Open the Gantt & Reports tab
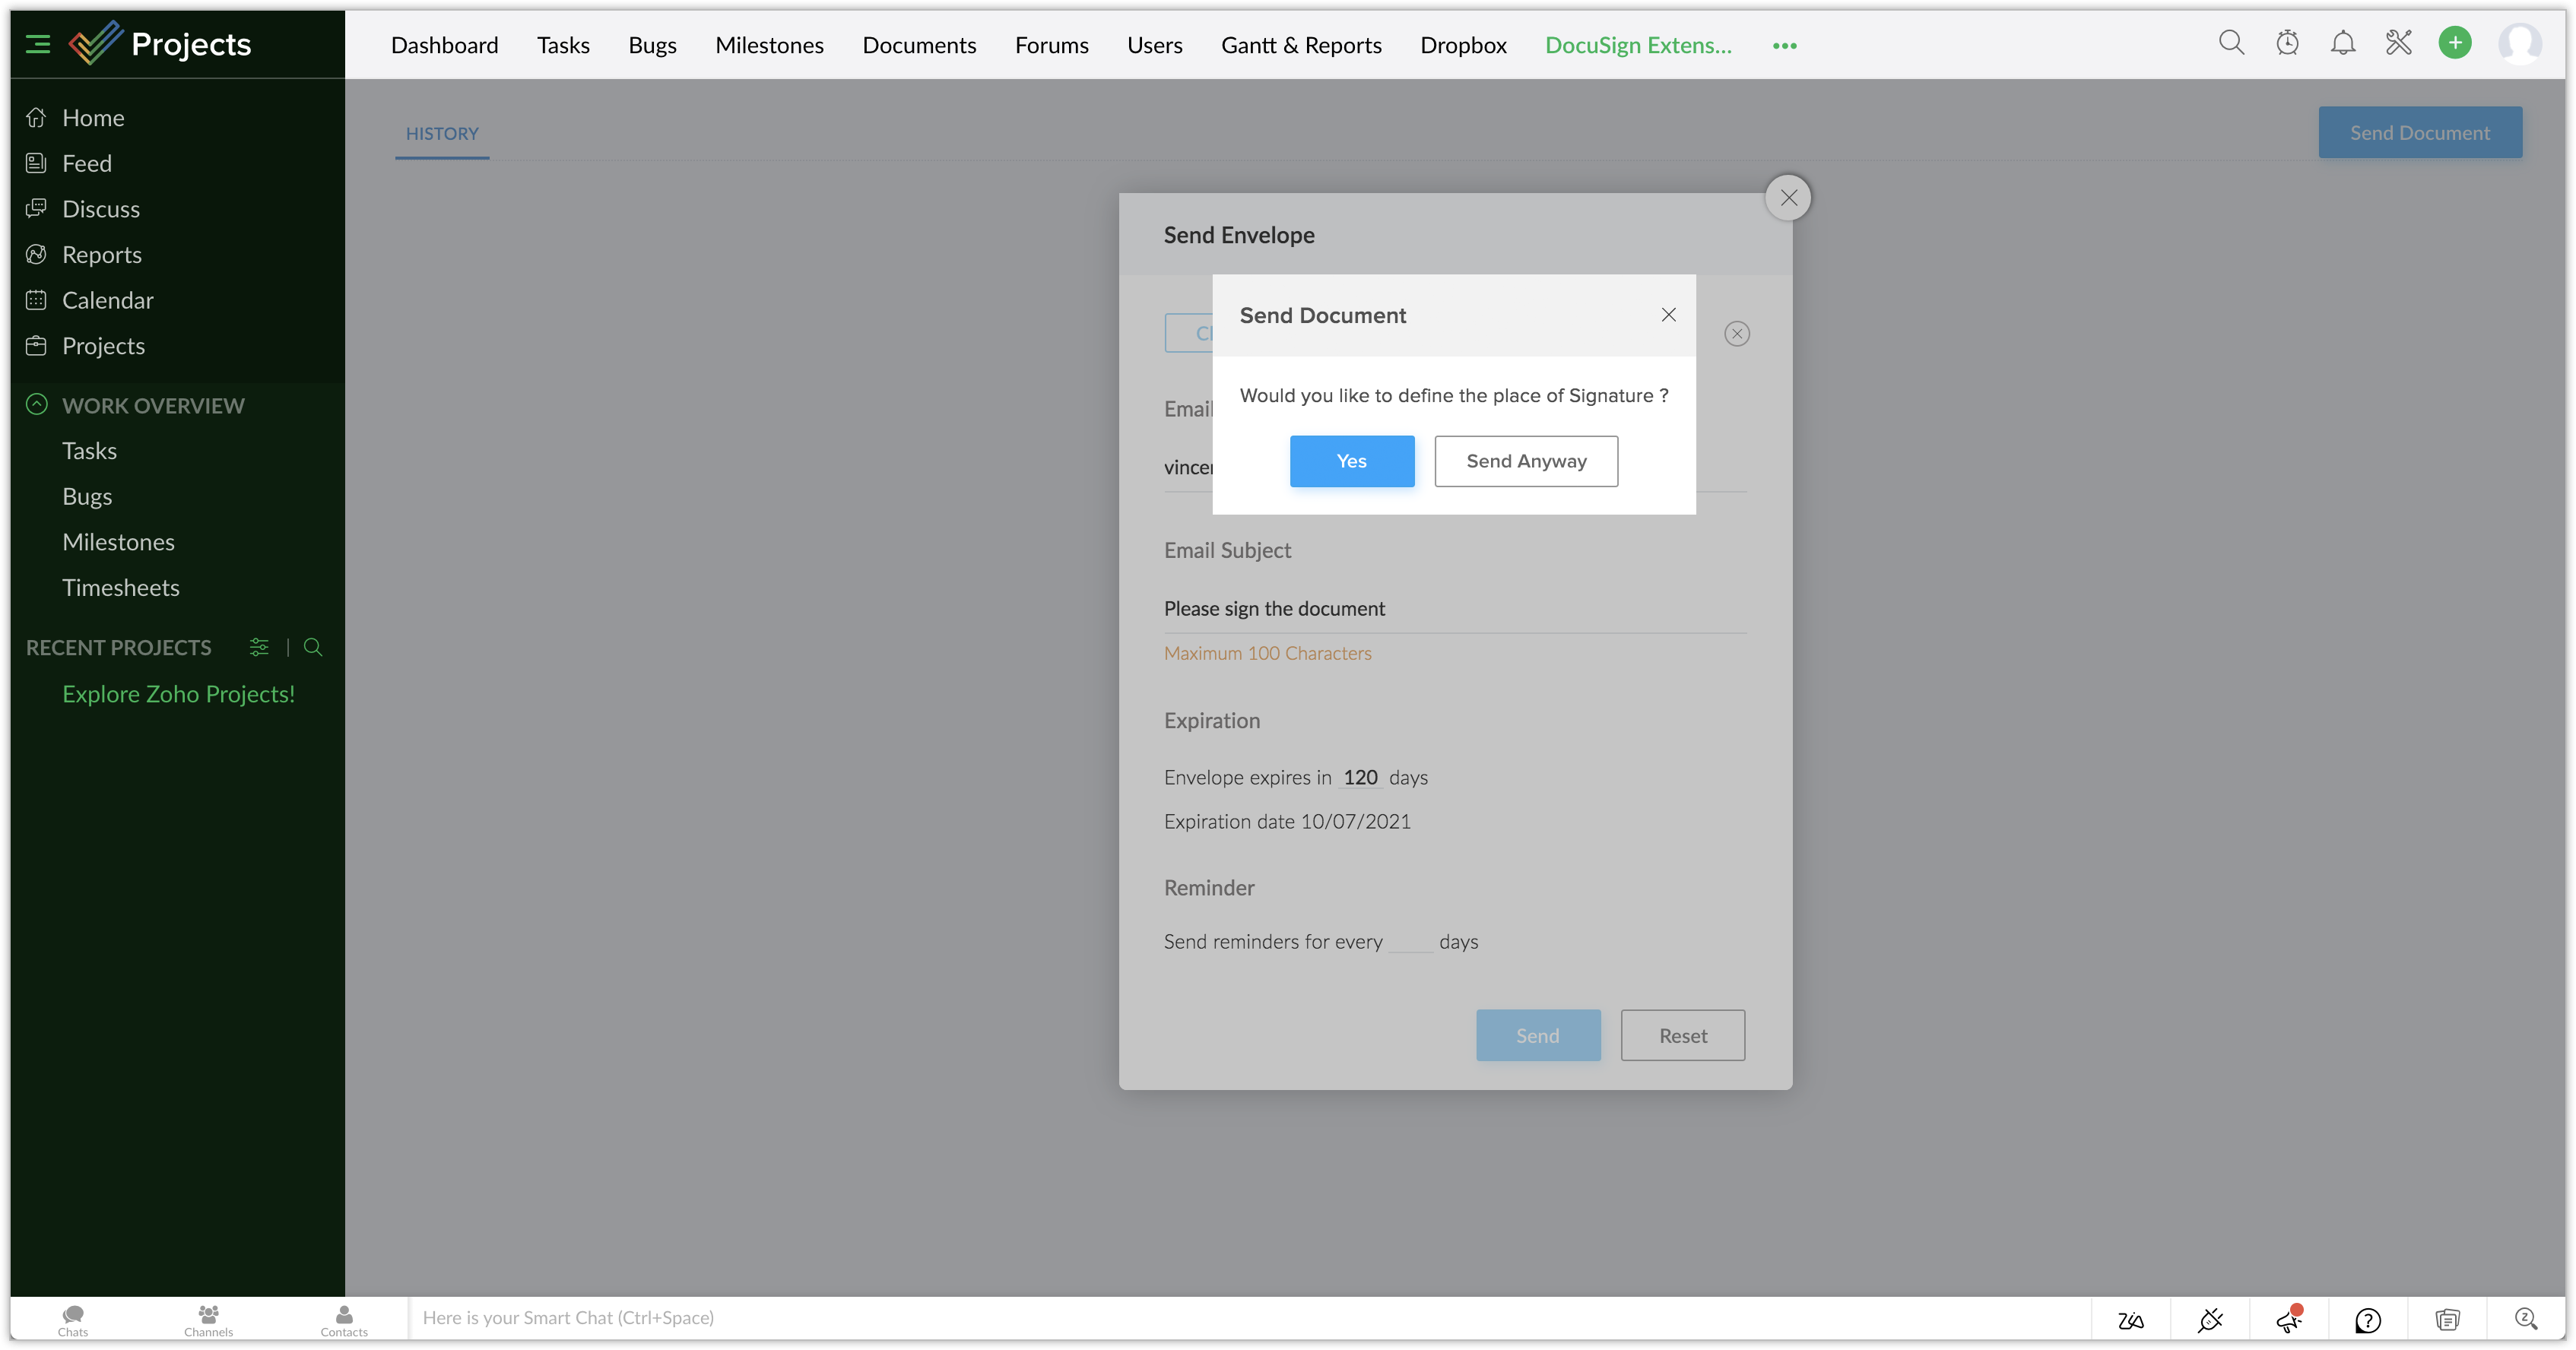Screen dimensions: 2576x1350 click(x=1301, y=45)
